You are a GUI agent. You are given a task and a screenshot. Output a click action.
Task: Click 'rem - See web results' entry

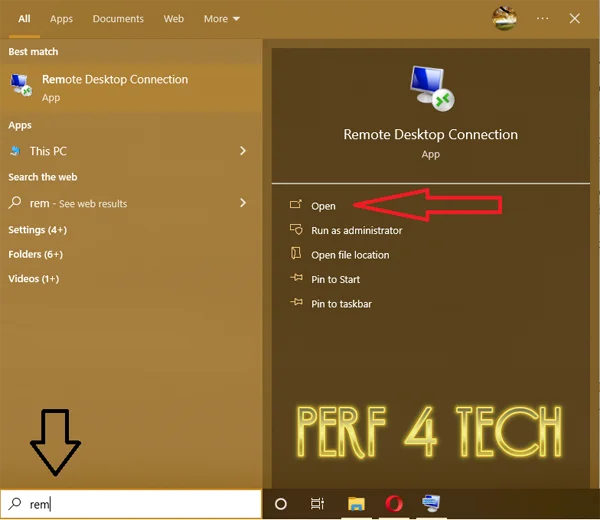coord(78,203)
